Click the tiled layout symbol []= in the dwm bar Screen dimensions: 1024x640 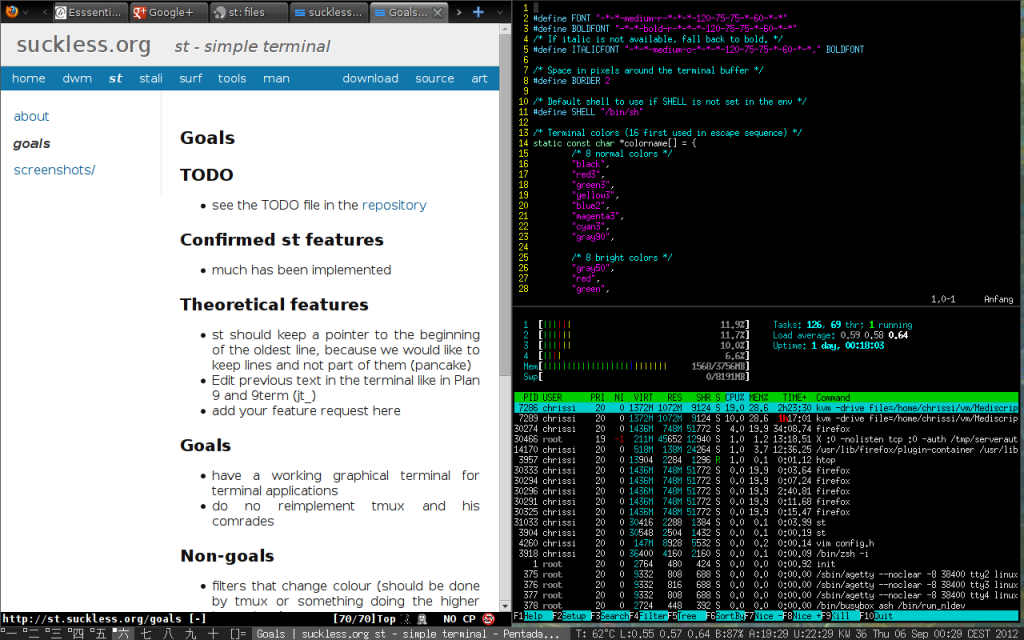click(236, 632)
